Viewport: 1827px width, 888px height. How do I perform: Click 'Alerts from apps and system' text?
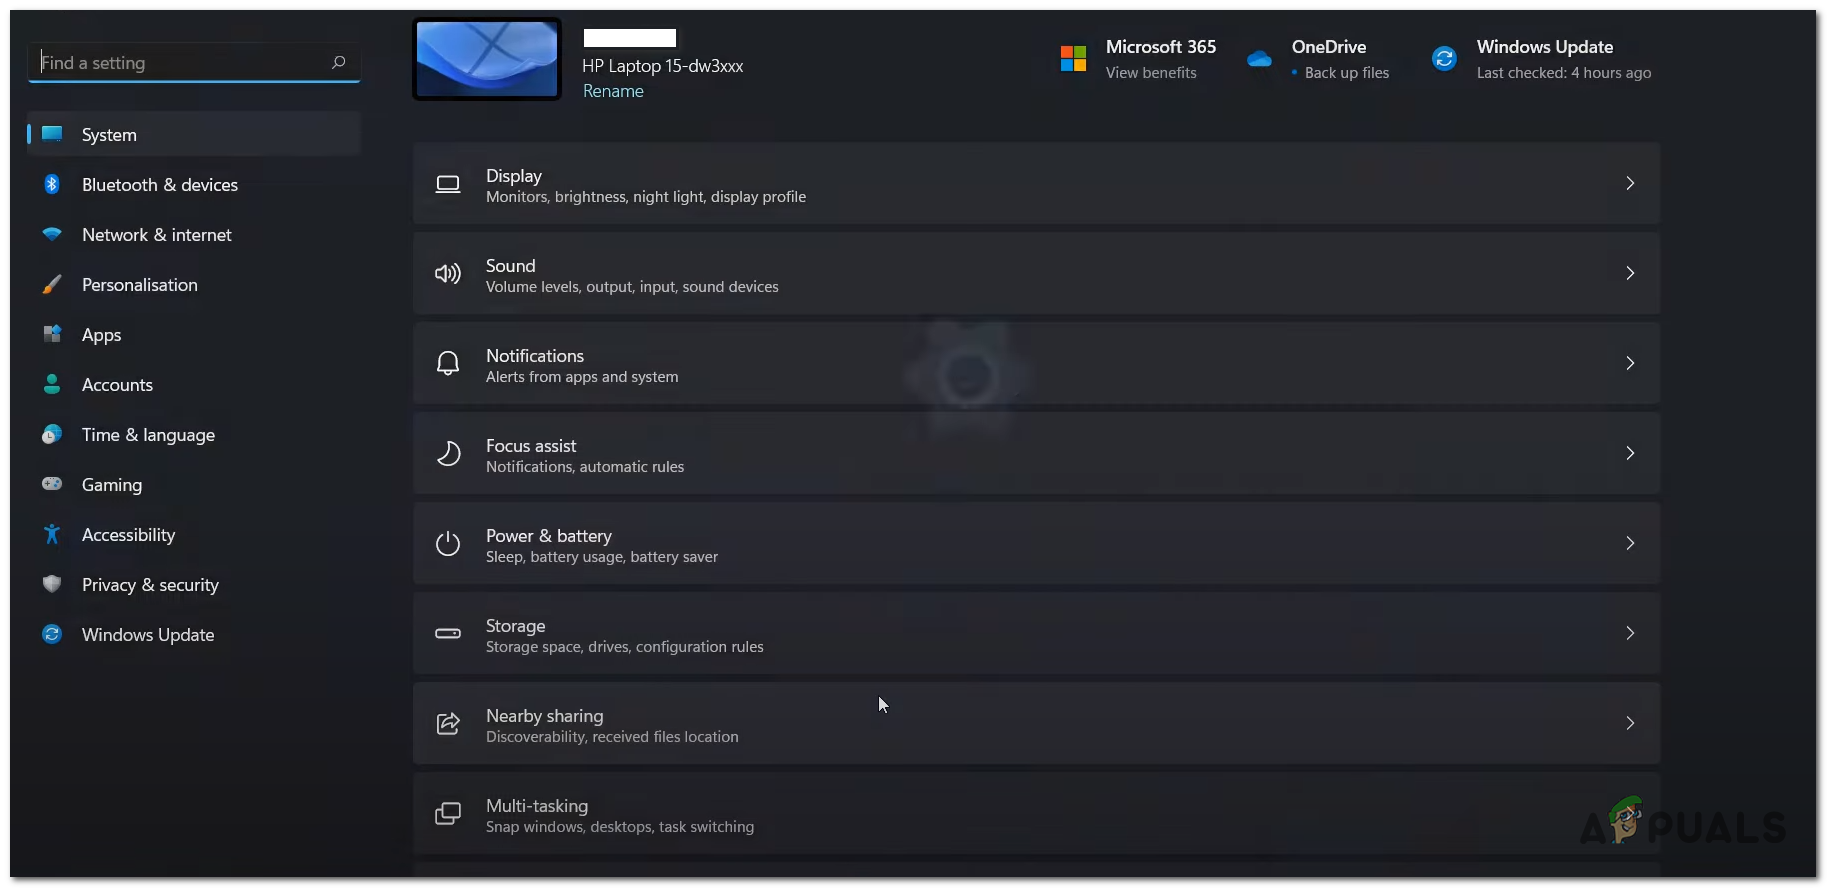coord(582,377)
